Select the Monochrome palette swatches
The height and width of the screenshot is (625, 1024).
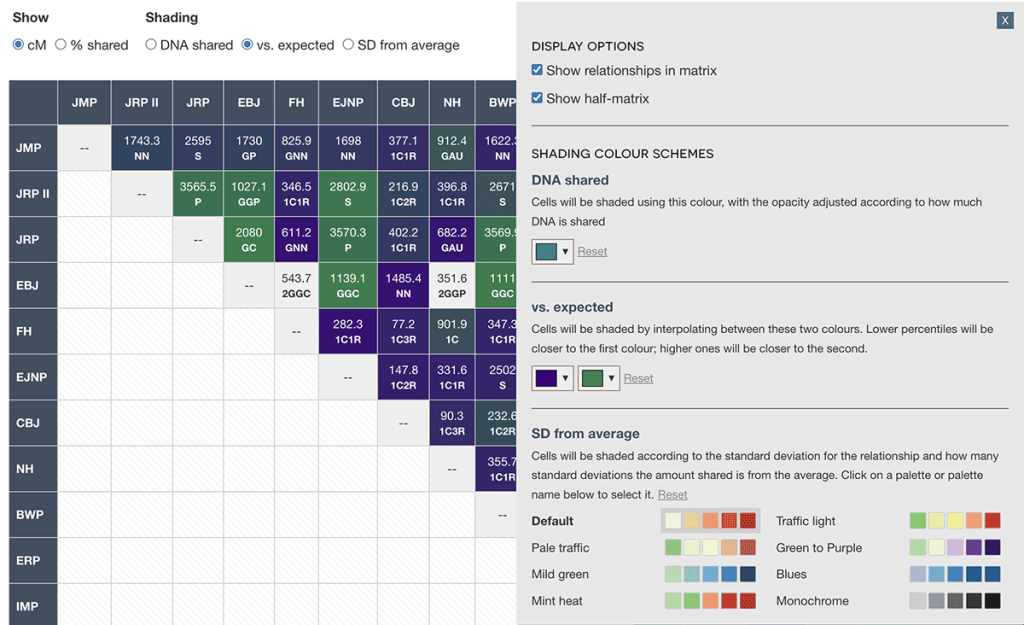[954, 601]
